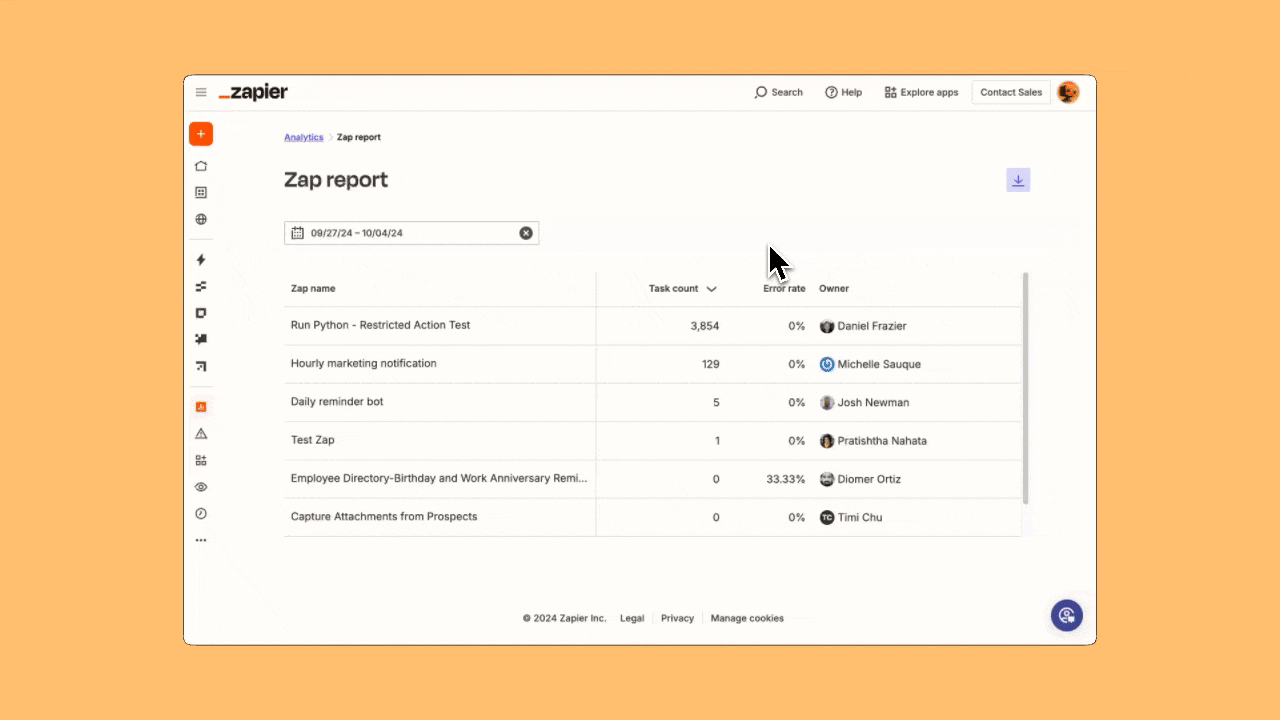Open calendar icon in date field
1280x720 pixels.
click(x=297, y=233)
